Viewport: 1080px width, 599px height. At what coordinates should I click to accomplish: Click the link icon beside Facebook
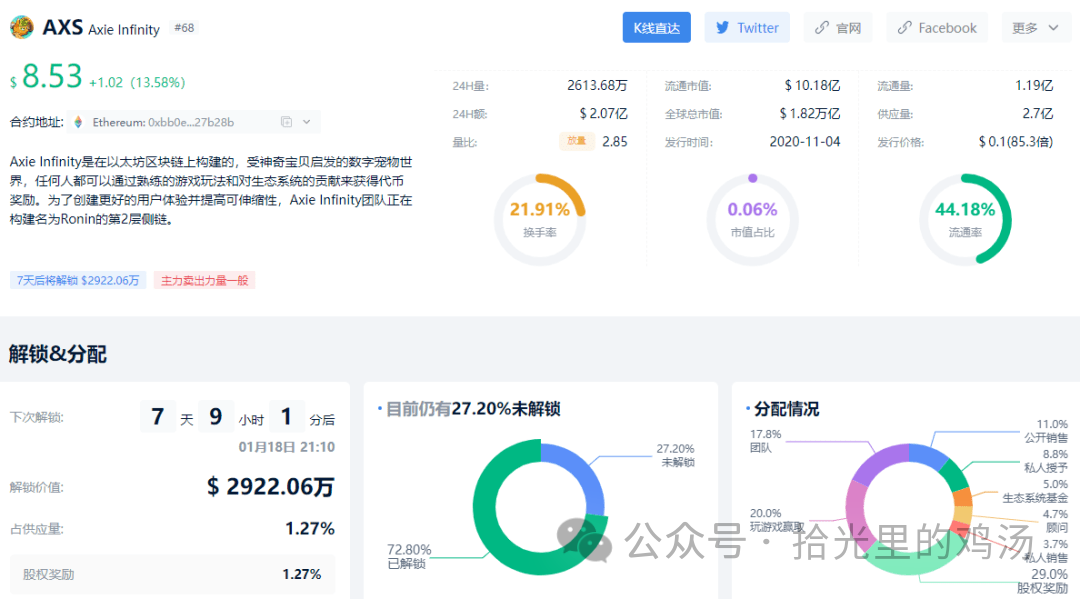coord(904,28)
